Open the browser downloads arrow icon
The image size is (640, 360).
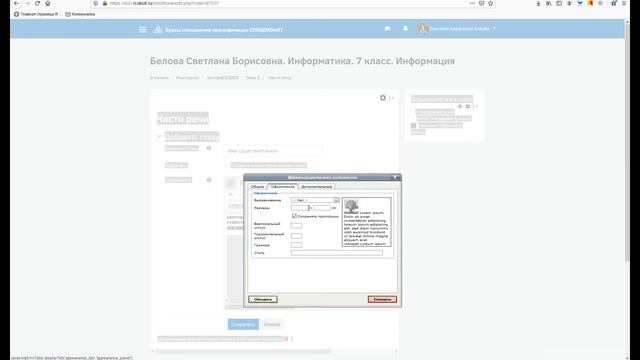click(x=538, y=3)
